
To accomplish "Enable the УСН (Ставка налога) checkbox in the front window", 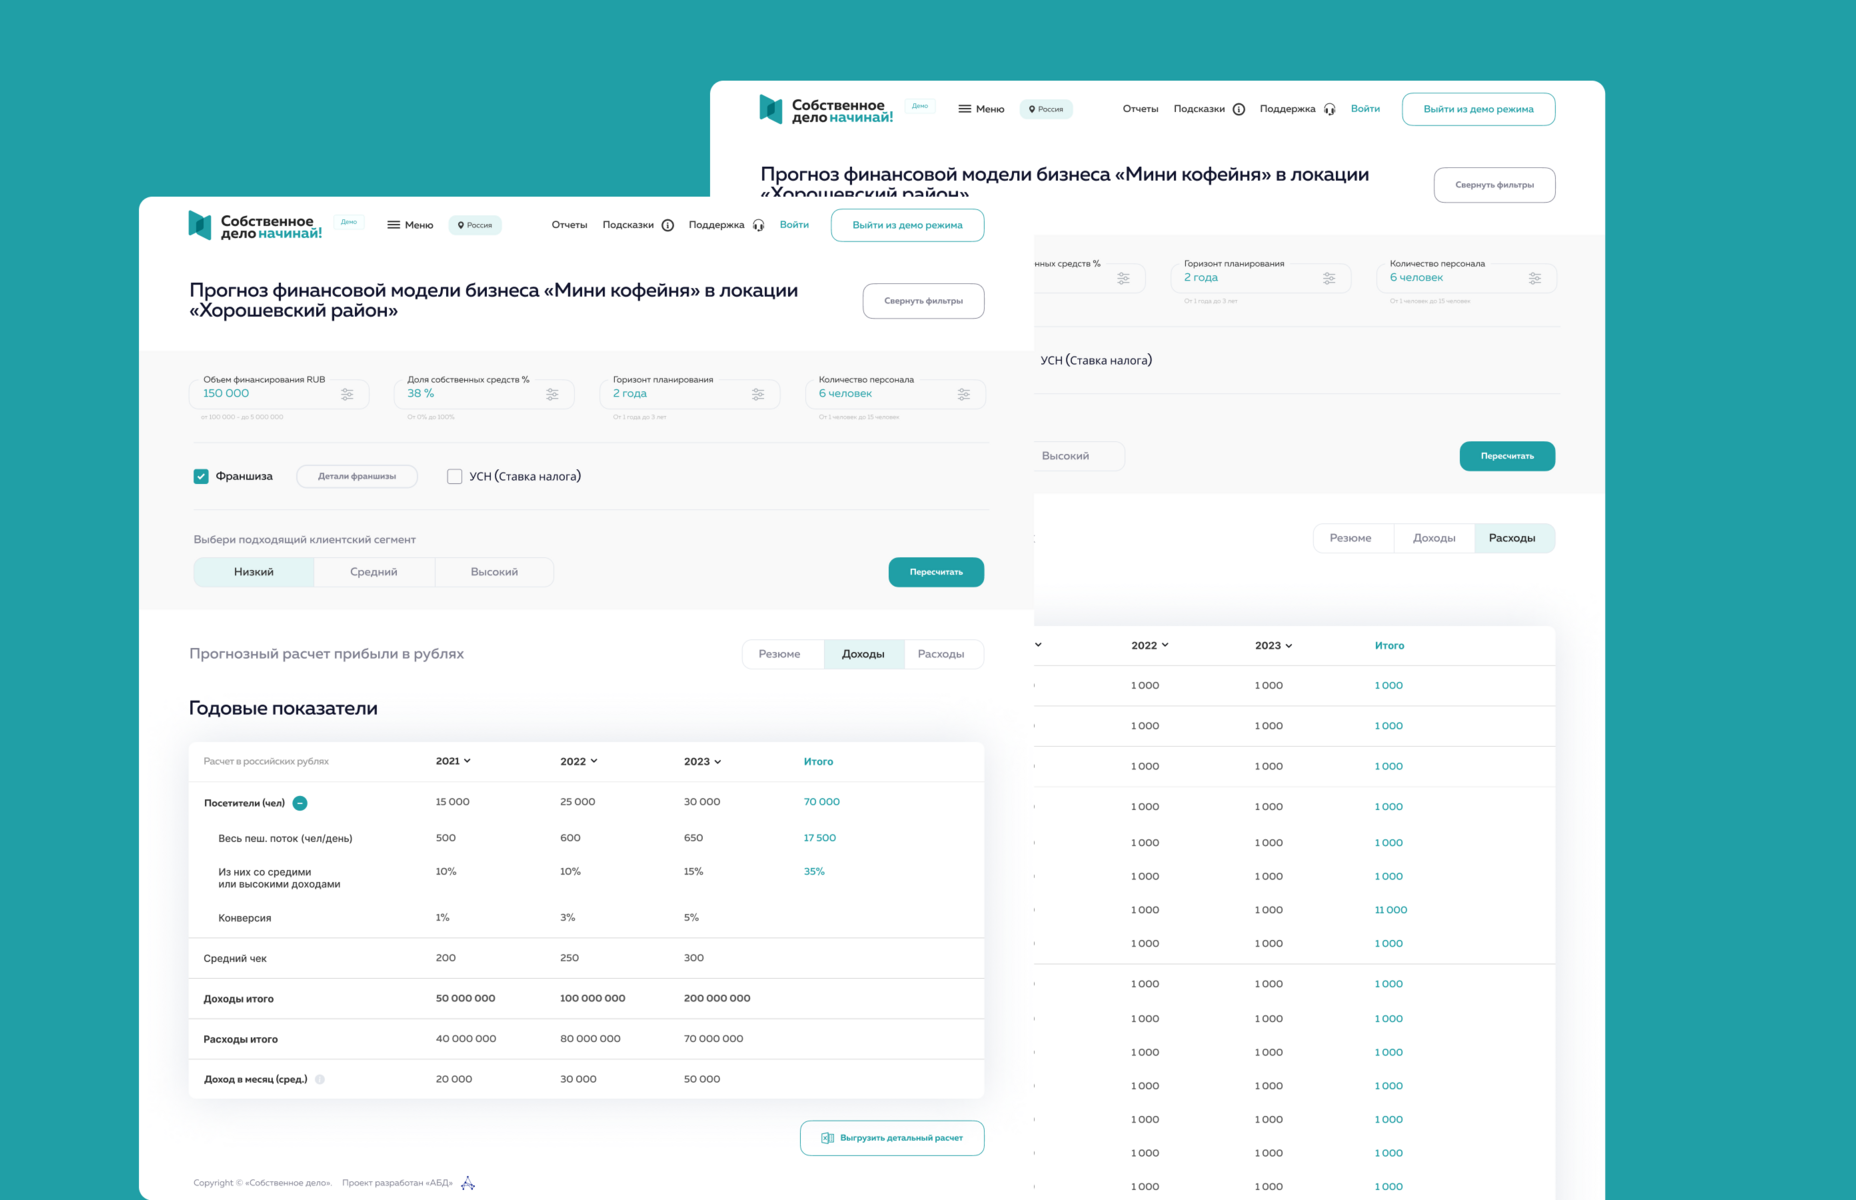I will click(454, 476).
